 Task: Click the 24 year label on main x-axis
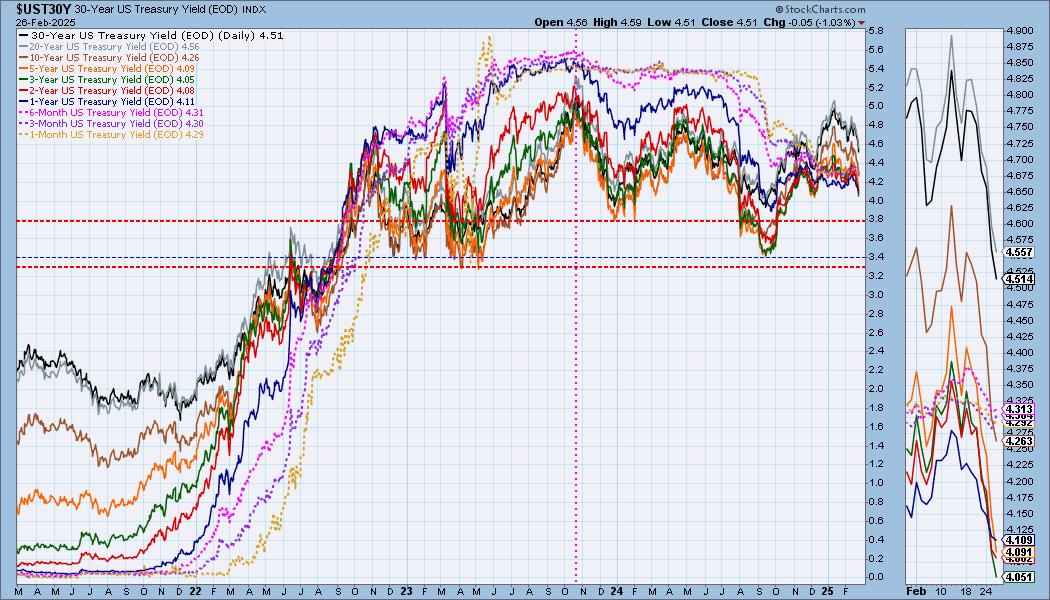pyautogui.click(x=617, y=592)
